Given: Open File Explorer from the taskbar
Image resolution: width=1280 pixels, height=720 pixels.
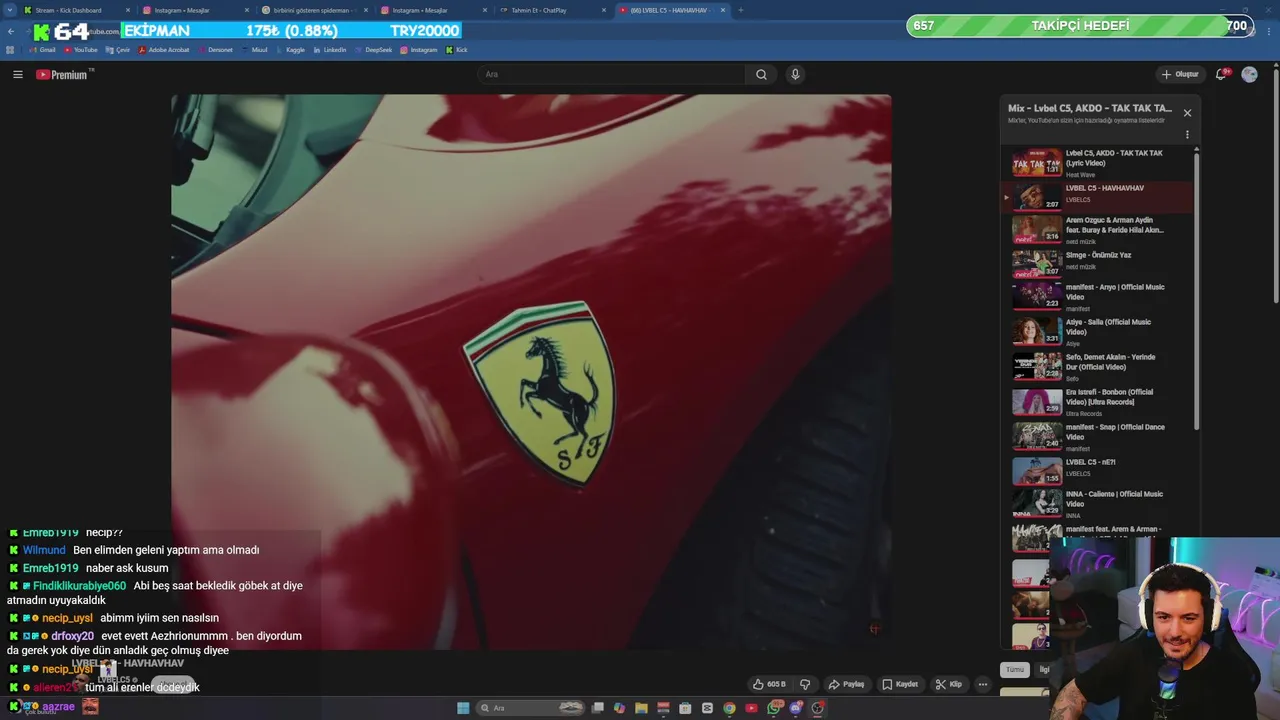Looking at the screenshot, I should click(641, 708).
